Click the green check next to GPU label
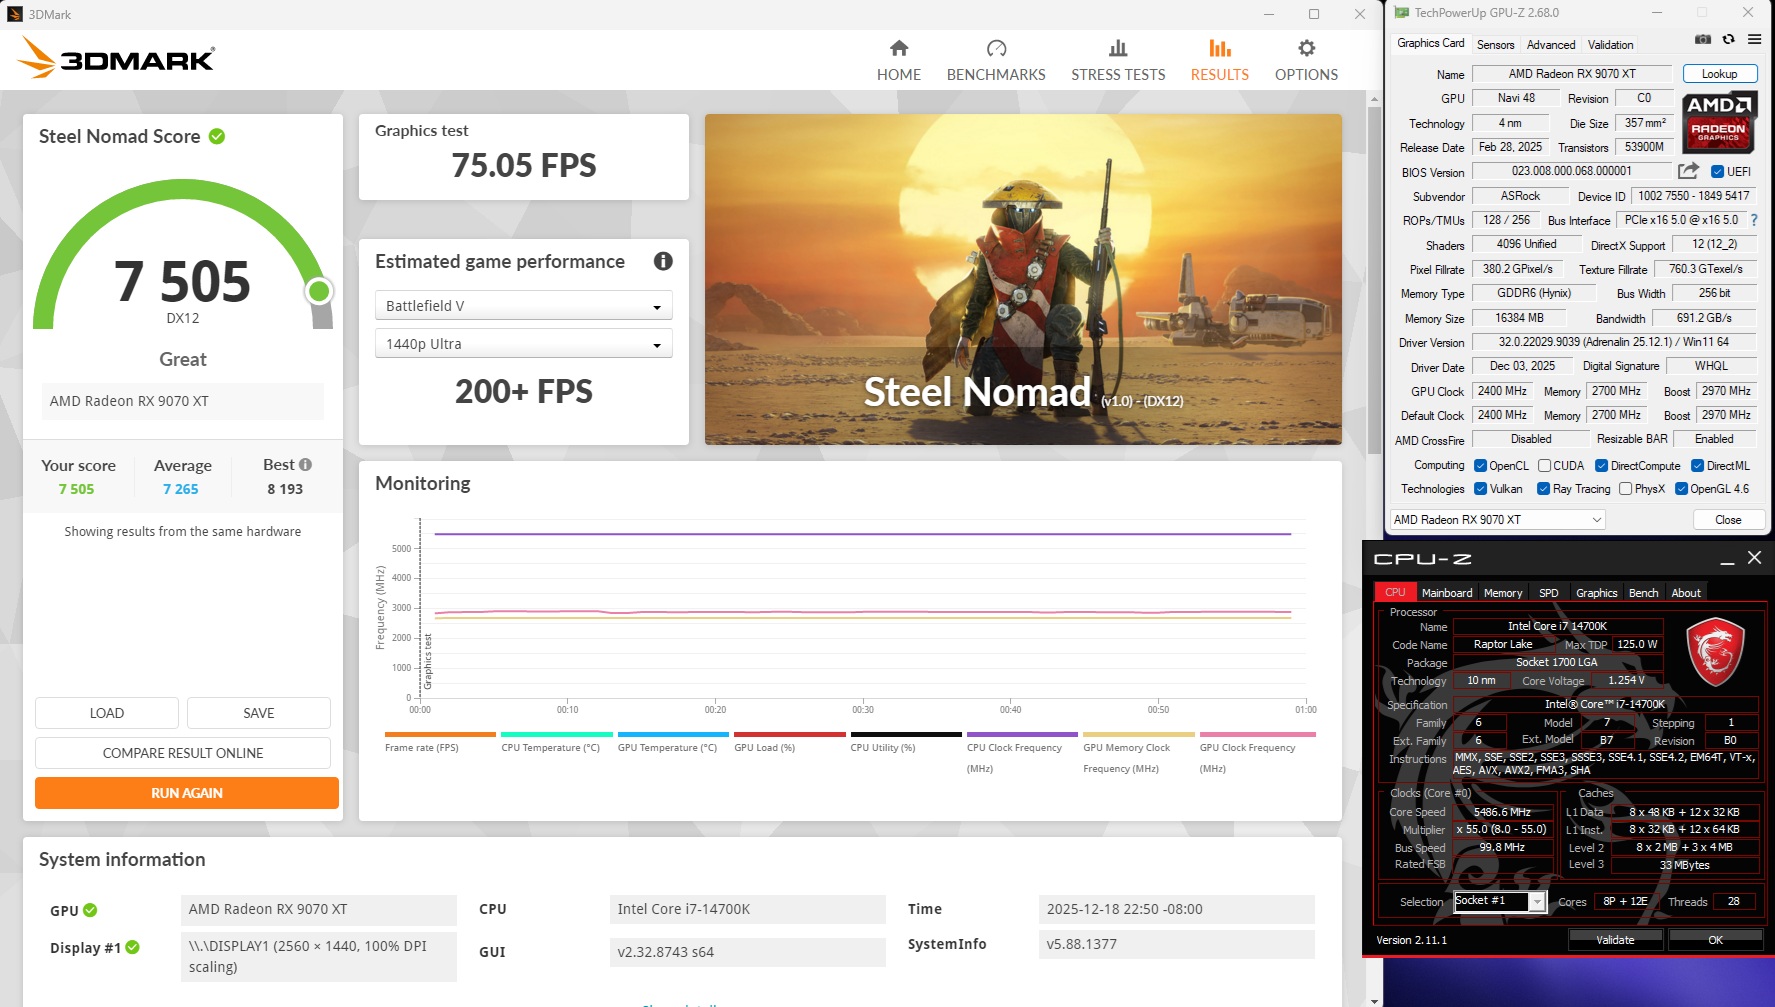1775x1007 pixels. pyautogui.click(x=90, y=910)
